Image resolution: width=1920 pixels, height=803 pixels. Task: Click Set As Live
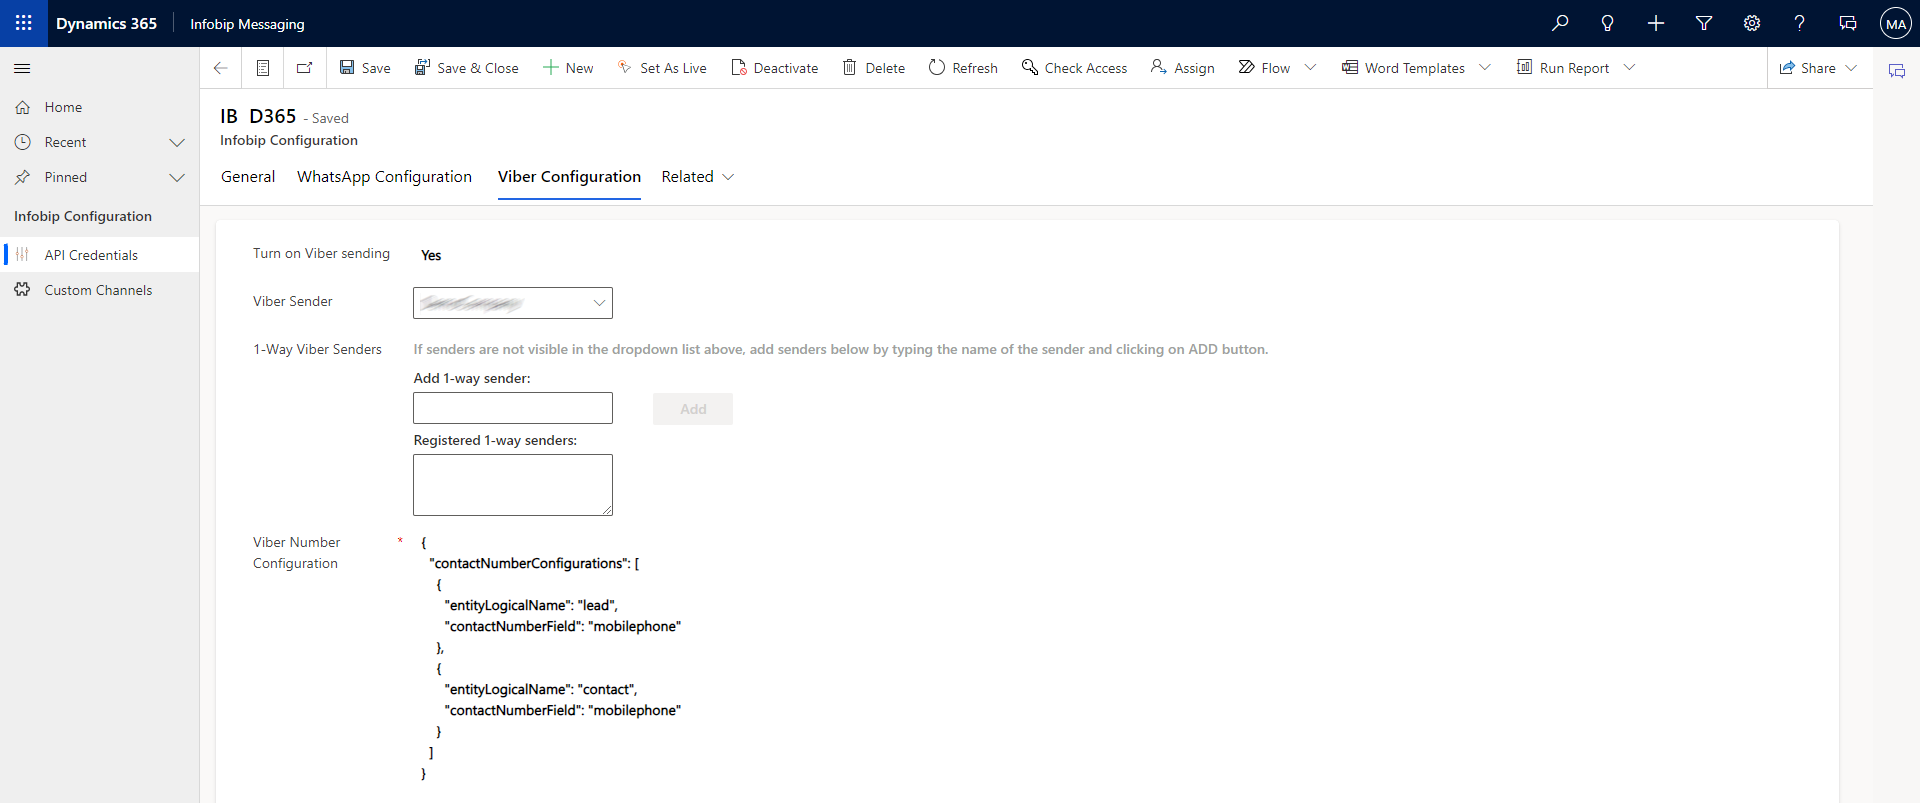pyautogui.click(x=662, y=68)
